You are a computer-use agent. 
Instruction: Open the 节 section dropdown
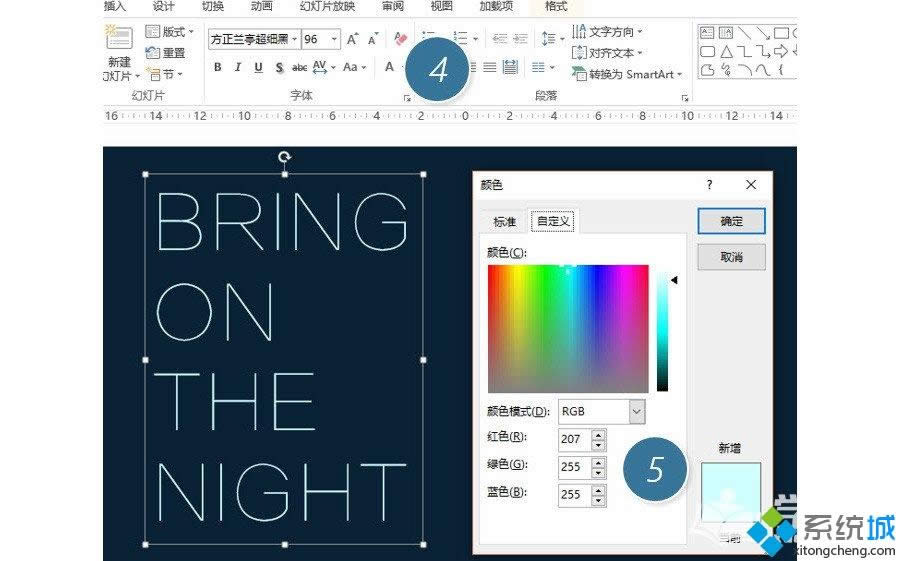165,74
